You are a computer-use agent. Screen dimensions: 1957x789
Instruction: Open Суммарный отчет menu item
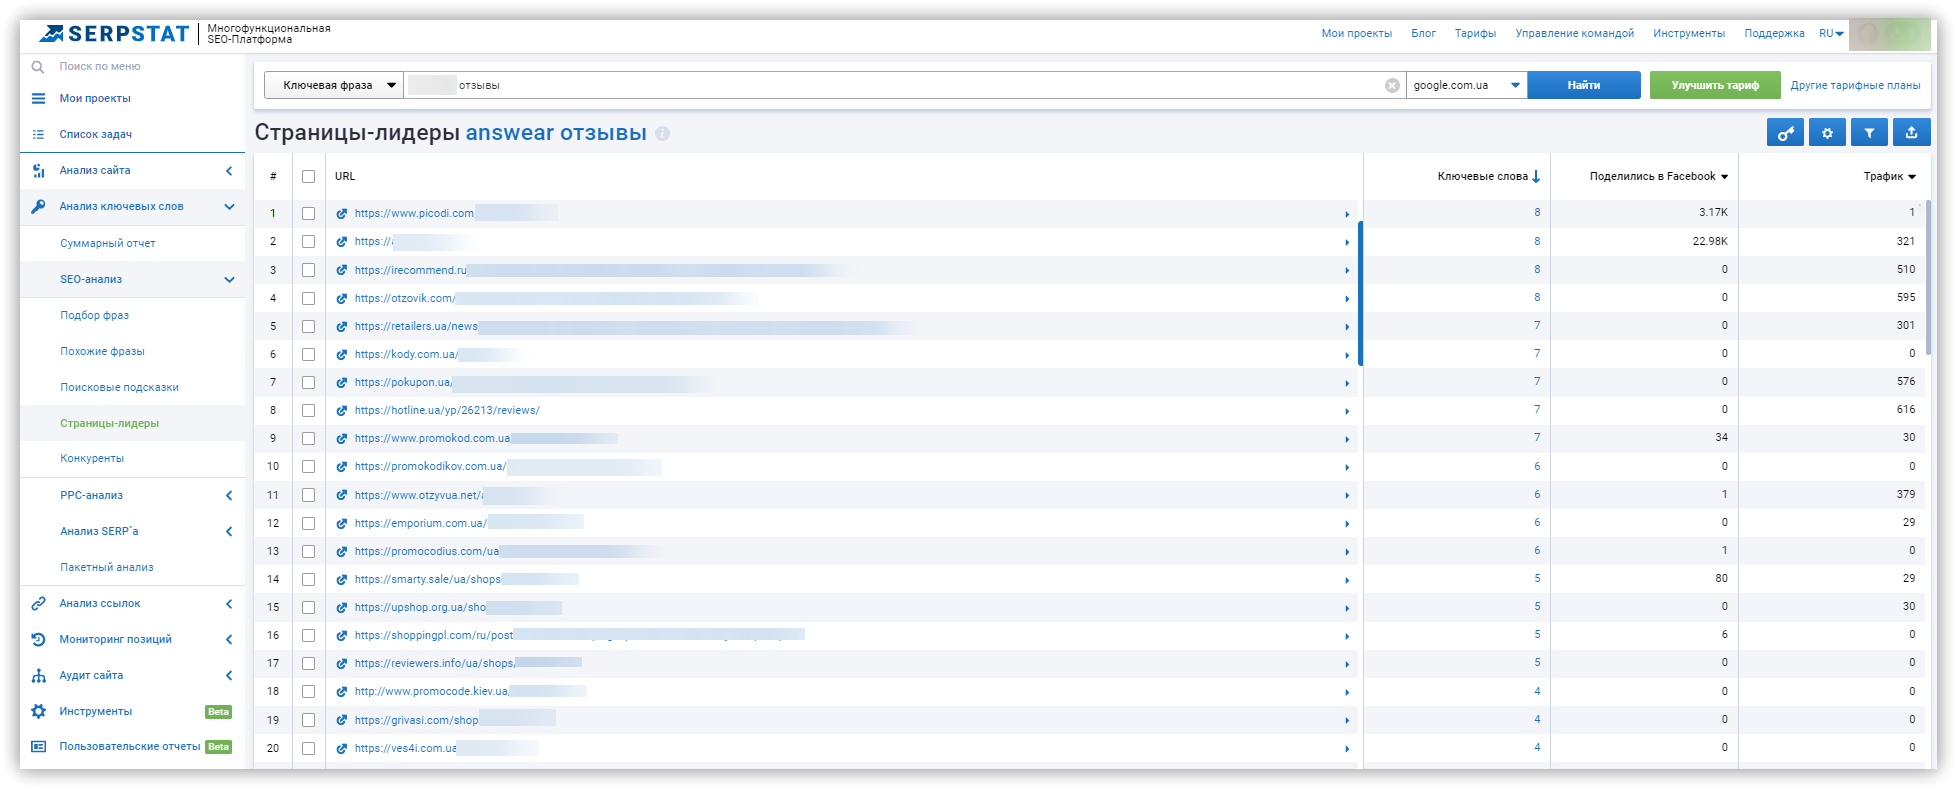[107, 244]
